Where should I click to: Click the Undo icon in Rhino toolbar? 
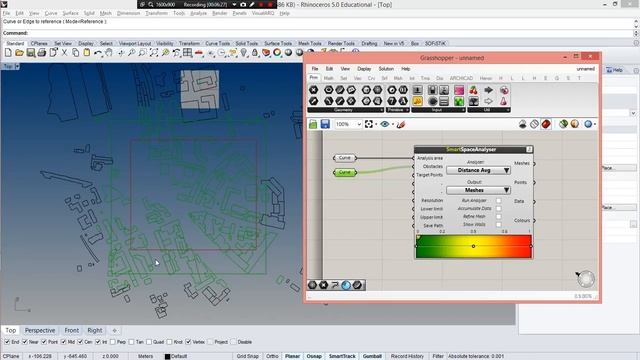[x=98, y=53]
